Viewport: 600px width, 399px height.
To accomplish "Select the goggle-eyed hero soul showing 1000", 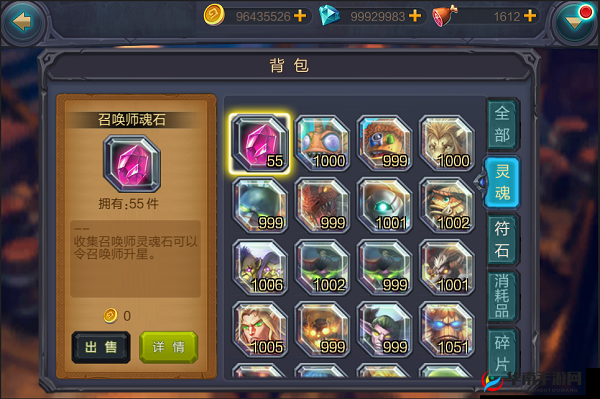I will (322, 143).
